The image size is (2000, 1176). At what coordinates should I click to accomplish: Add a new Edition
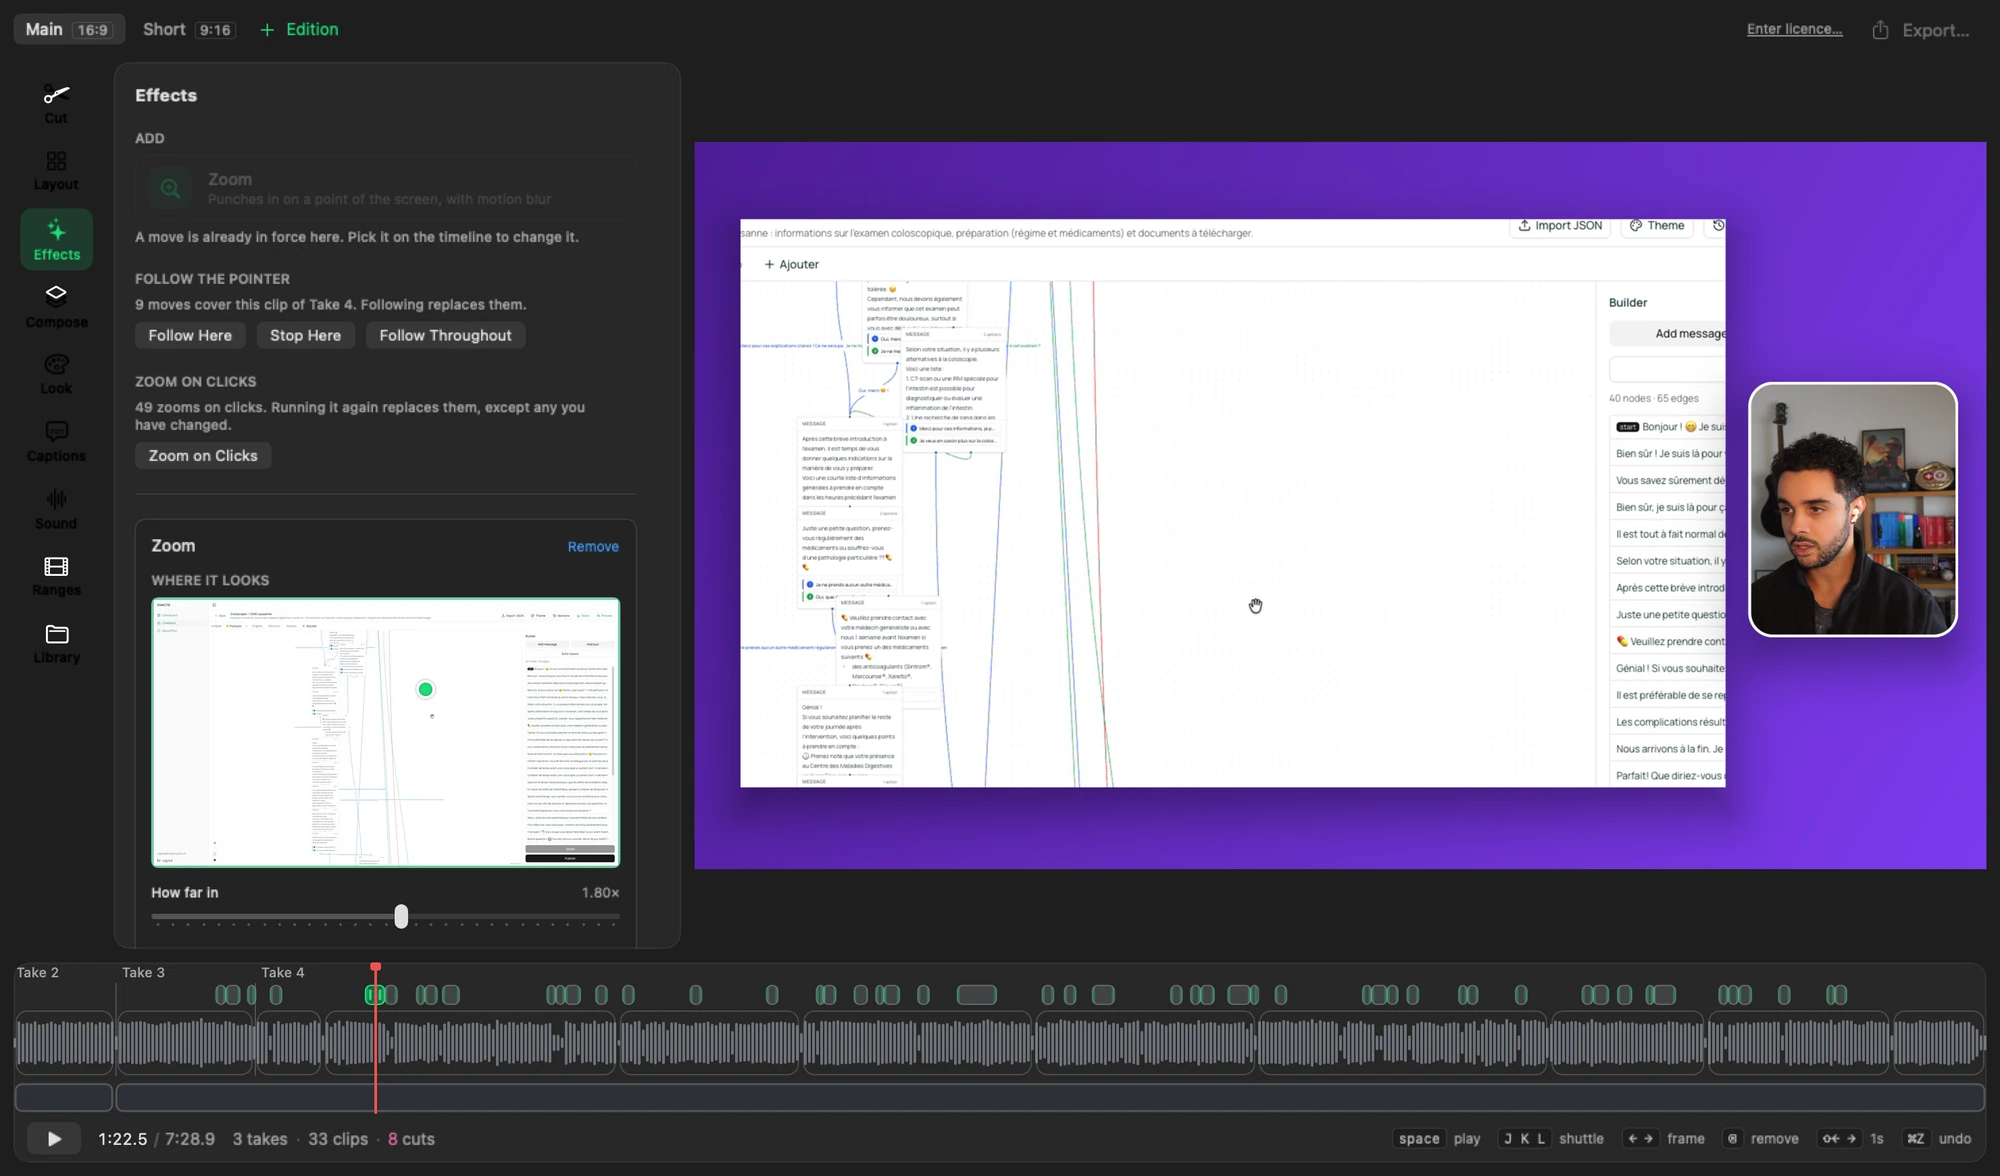pyautogui.click(x=299, y=29)
